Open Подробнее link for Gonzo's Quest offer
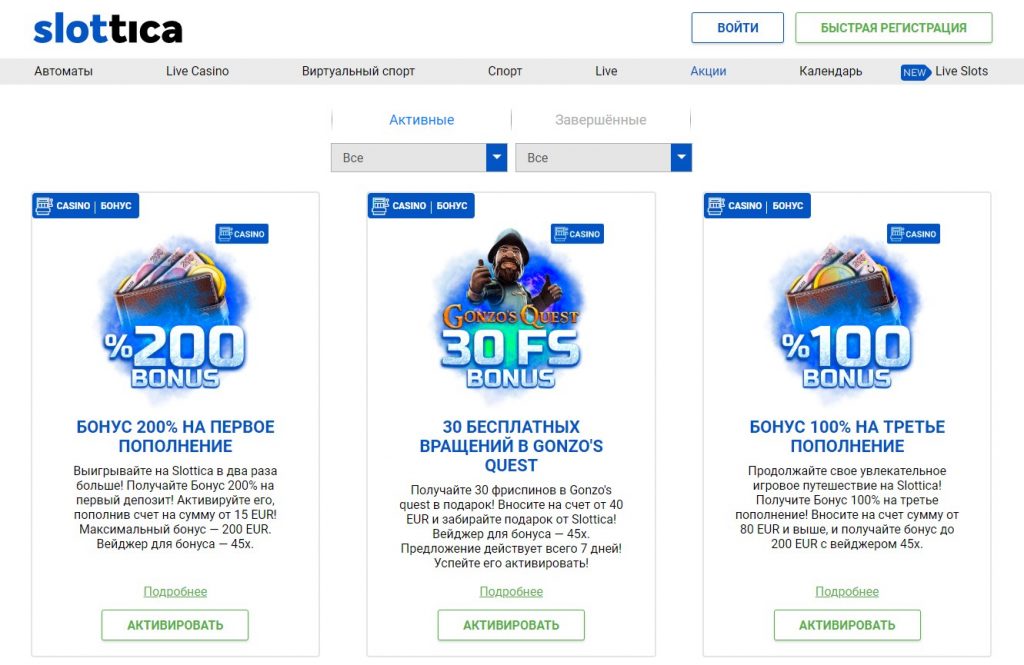This screenshot has height=665, width=1024. pyautogui.click(x=511, y=592)
